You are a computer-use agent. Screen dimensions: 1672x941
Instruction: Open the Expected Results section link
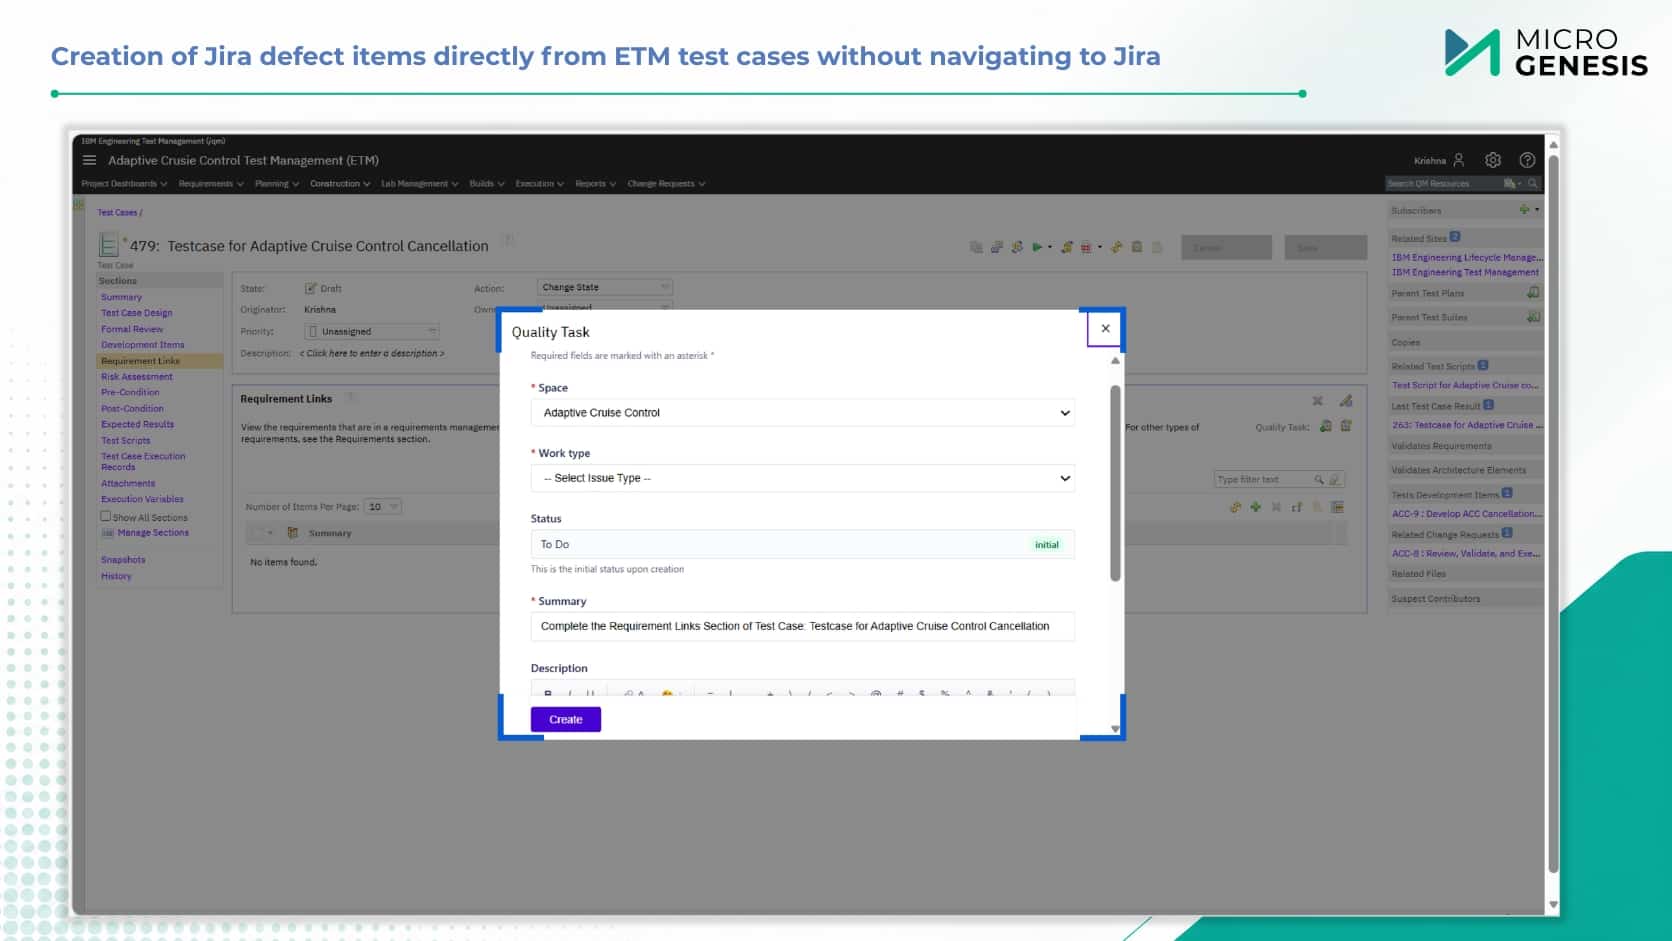point(137,424)
